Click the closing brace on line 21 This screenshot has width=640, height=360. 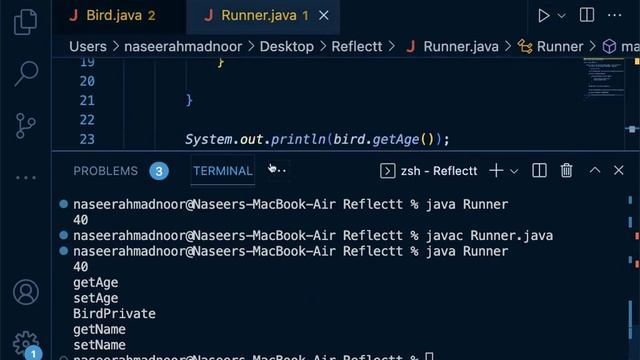(189, 100)
